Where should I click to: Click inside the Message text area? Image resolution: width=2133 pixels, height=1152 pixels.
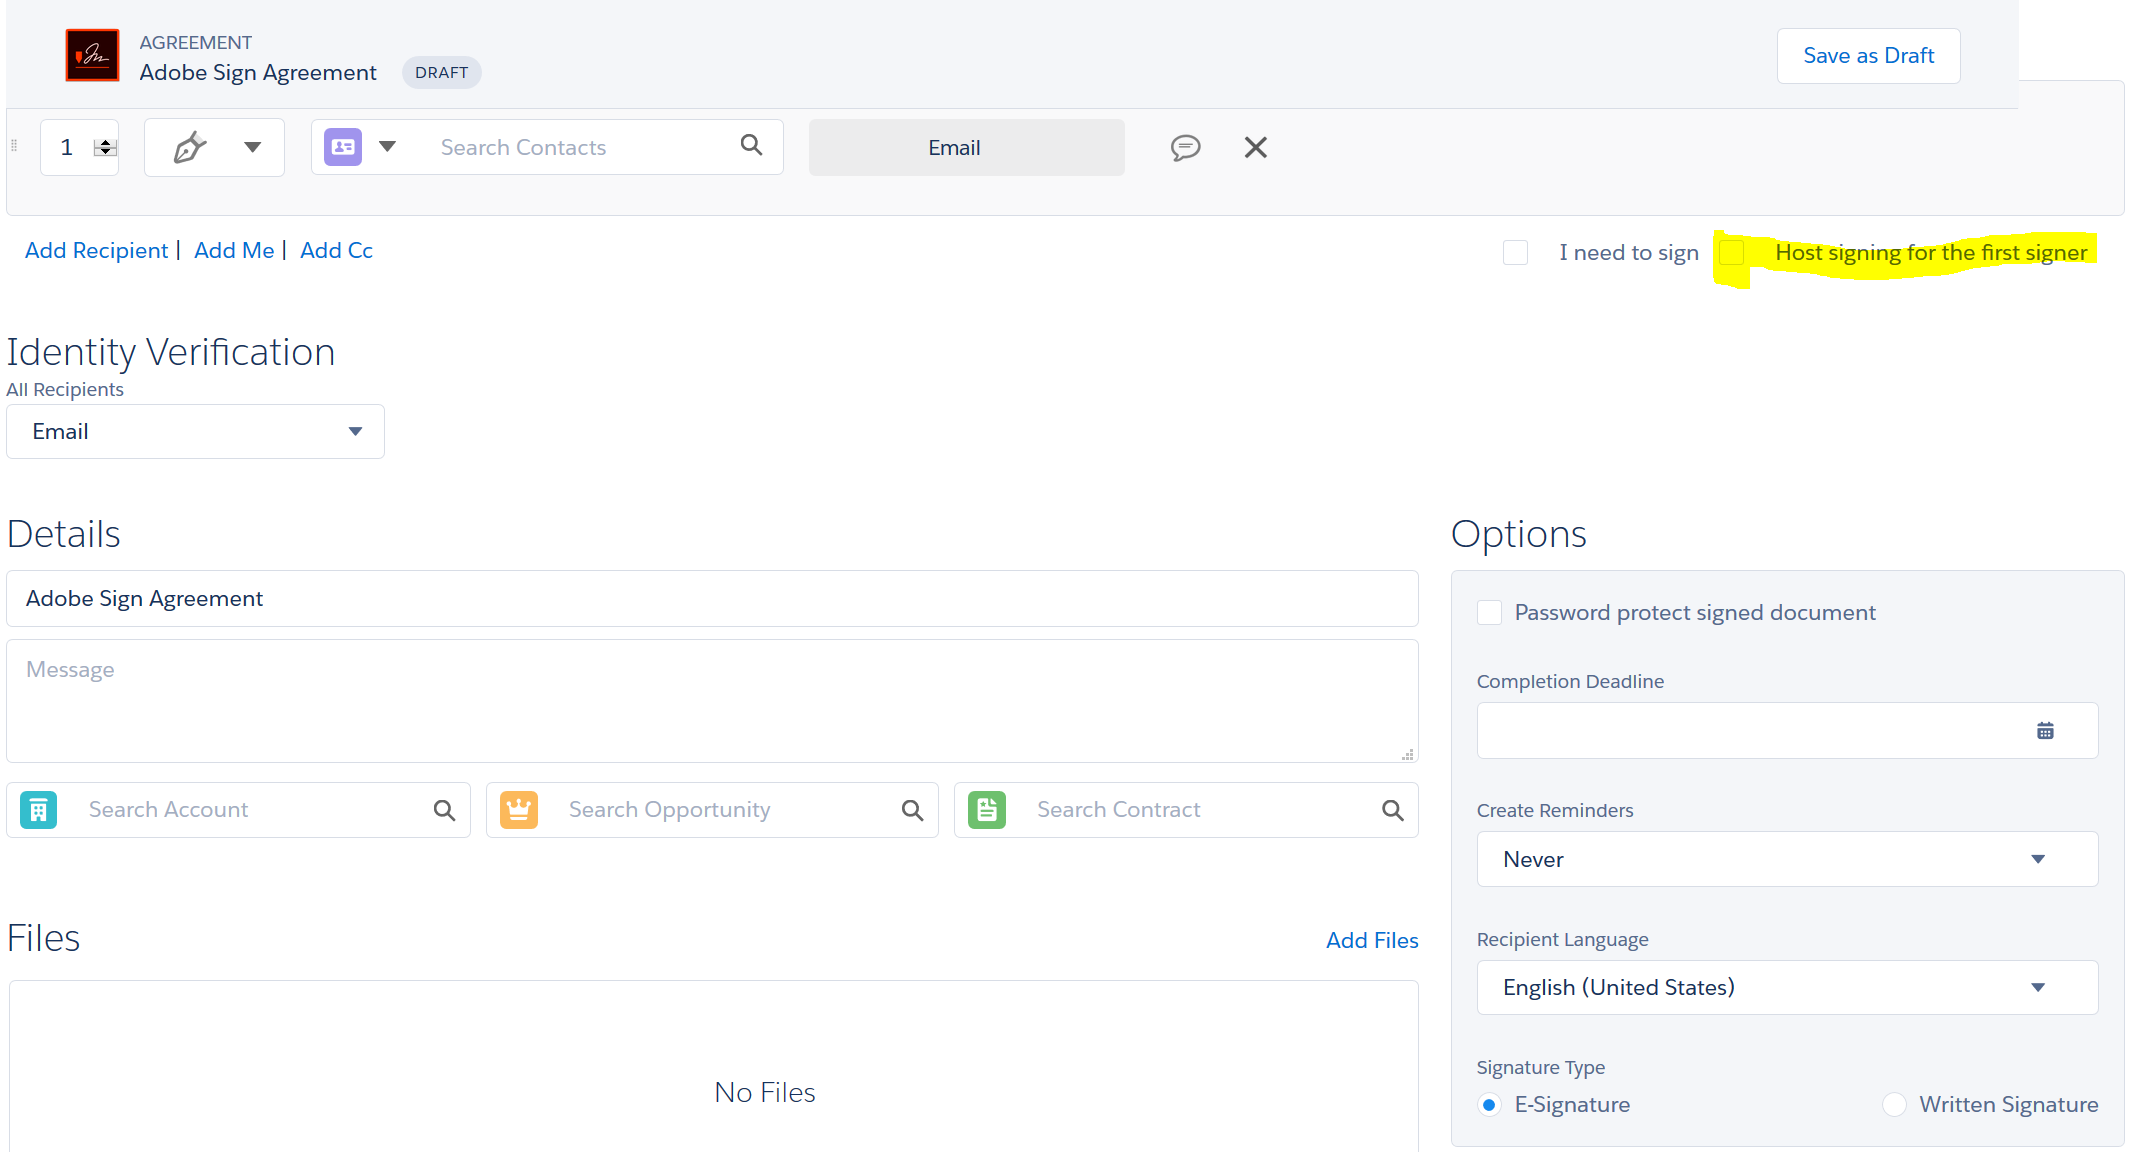[x=700, y=700]
